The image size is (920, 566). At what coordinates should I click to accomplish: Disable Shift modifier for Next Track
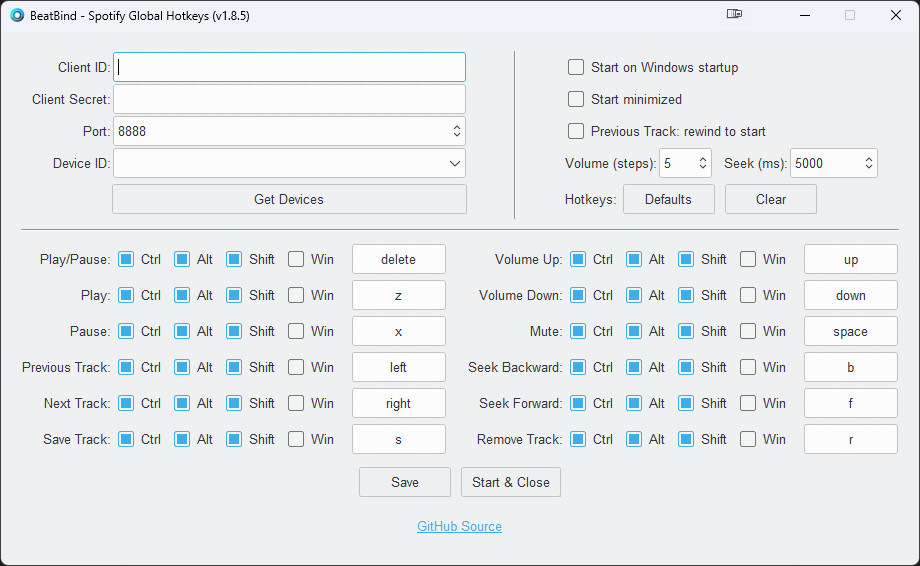coord(234,403)
